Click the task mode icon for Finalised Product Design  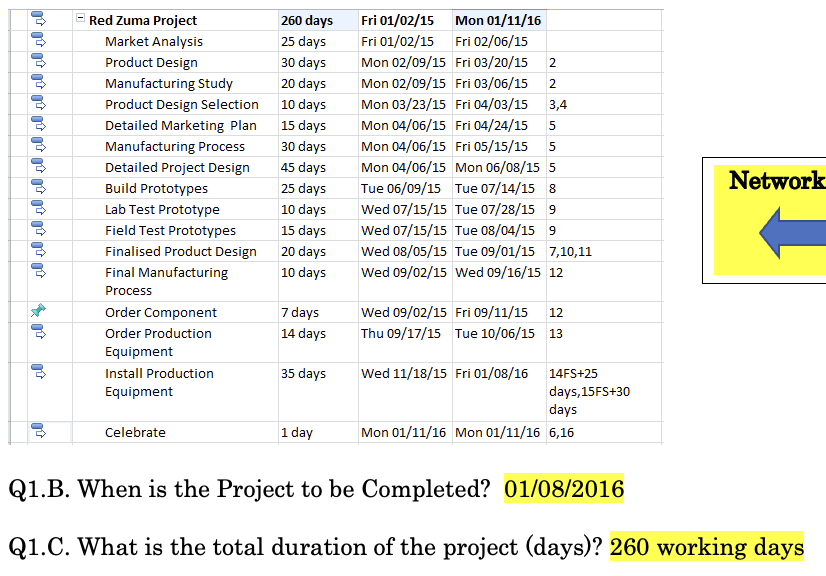pyautogui.click(x=38, y=251)
